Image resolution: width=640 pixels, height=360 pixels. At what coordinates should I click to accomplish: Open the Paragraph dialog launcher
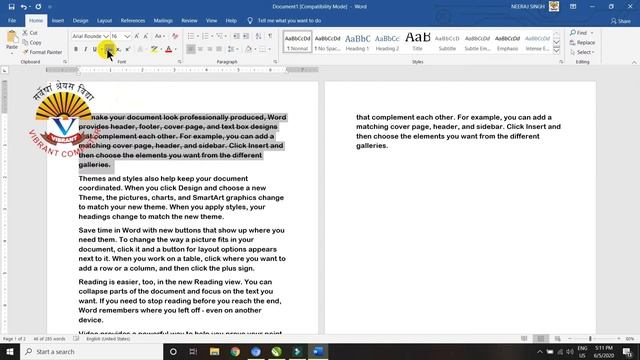coord(276,62)
